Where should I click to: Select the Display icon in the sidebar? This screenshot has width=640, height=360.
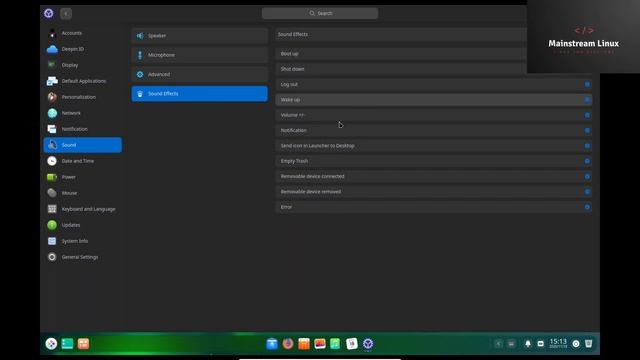(52, 65)
